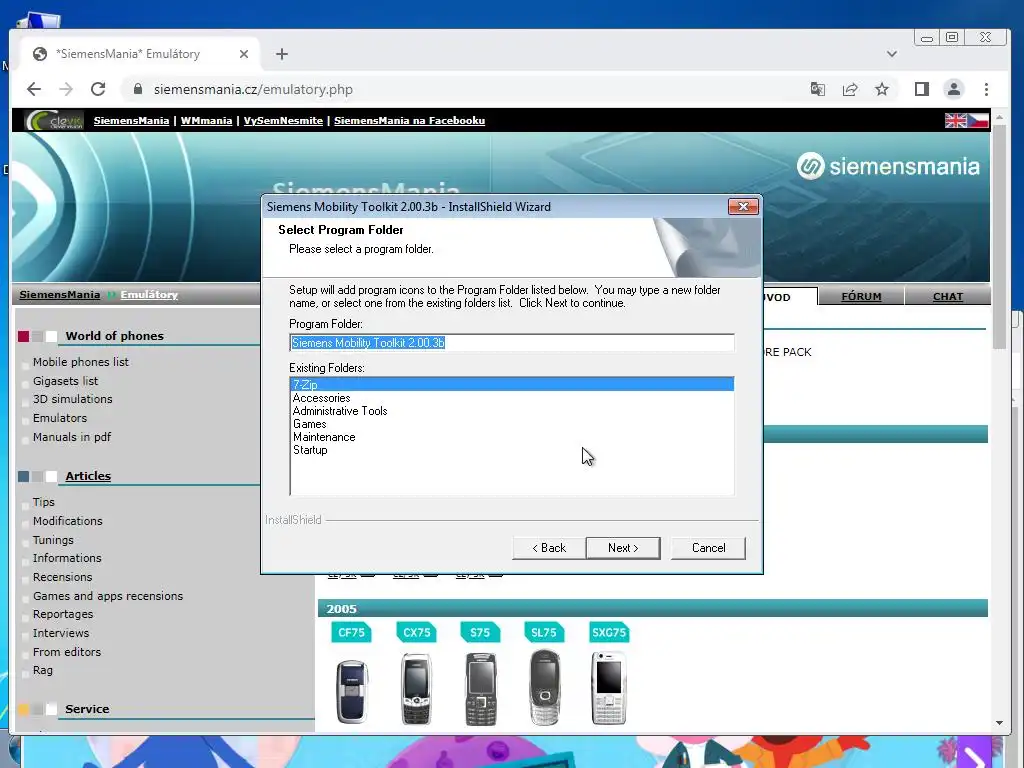Viewport: 1024px width, 768px height.
Task: Open Chrome three-dot menu
Action: tap(986, 89)
